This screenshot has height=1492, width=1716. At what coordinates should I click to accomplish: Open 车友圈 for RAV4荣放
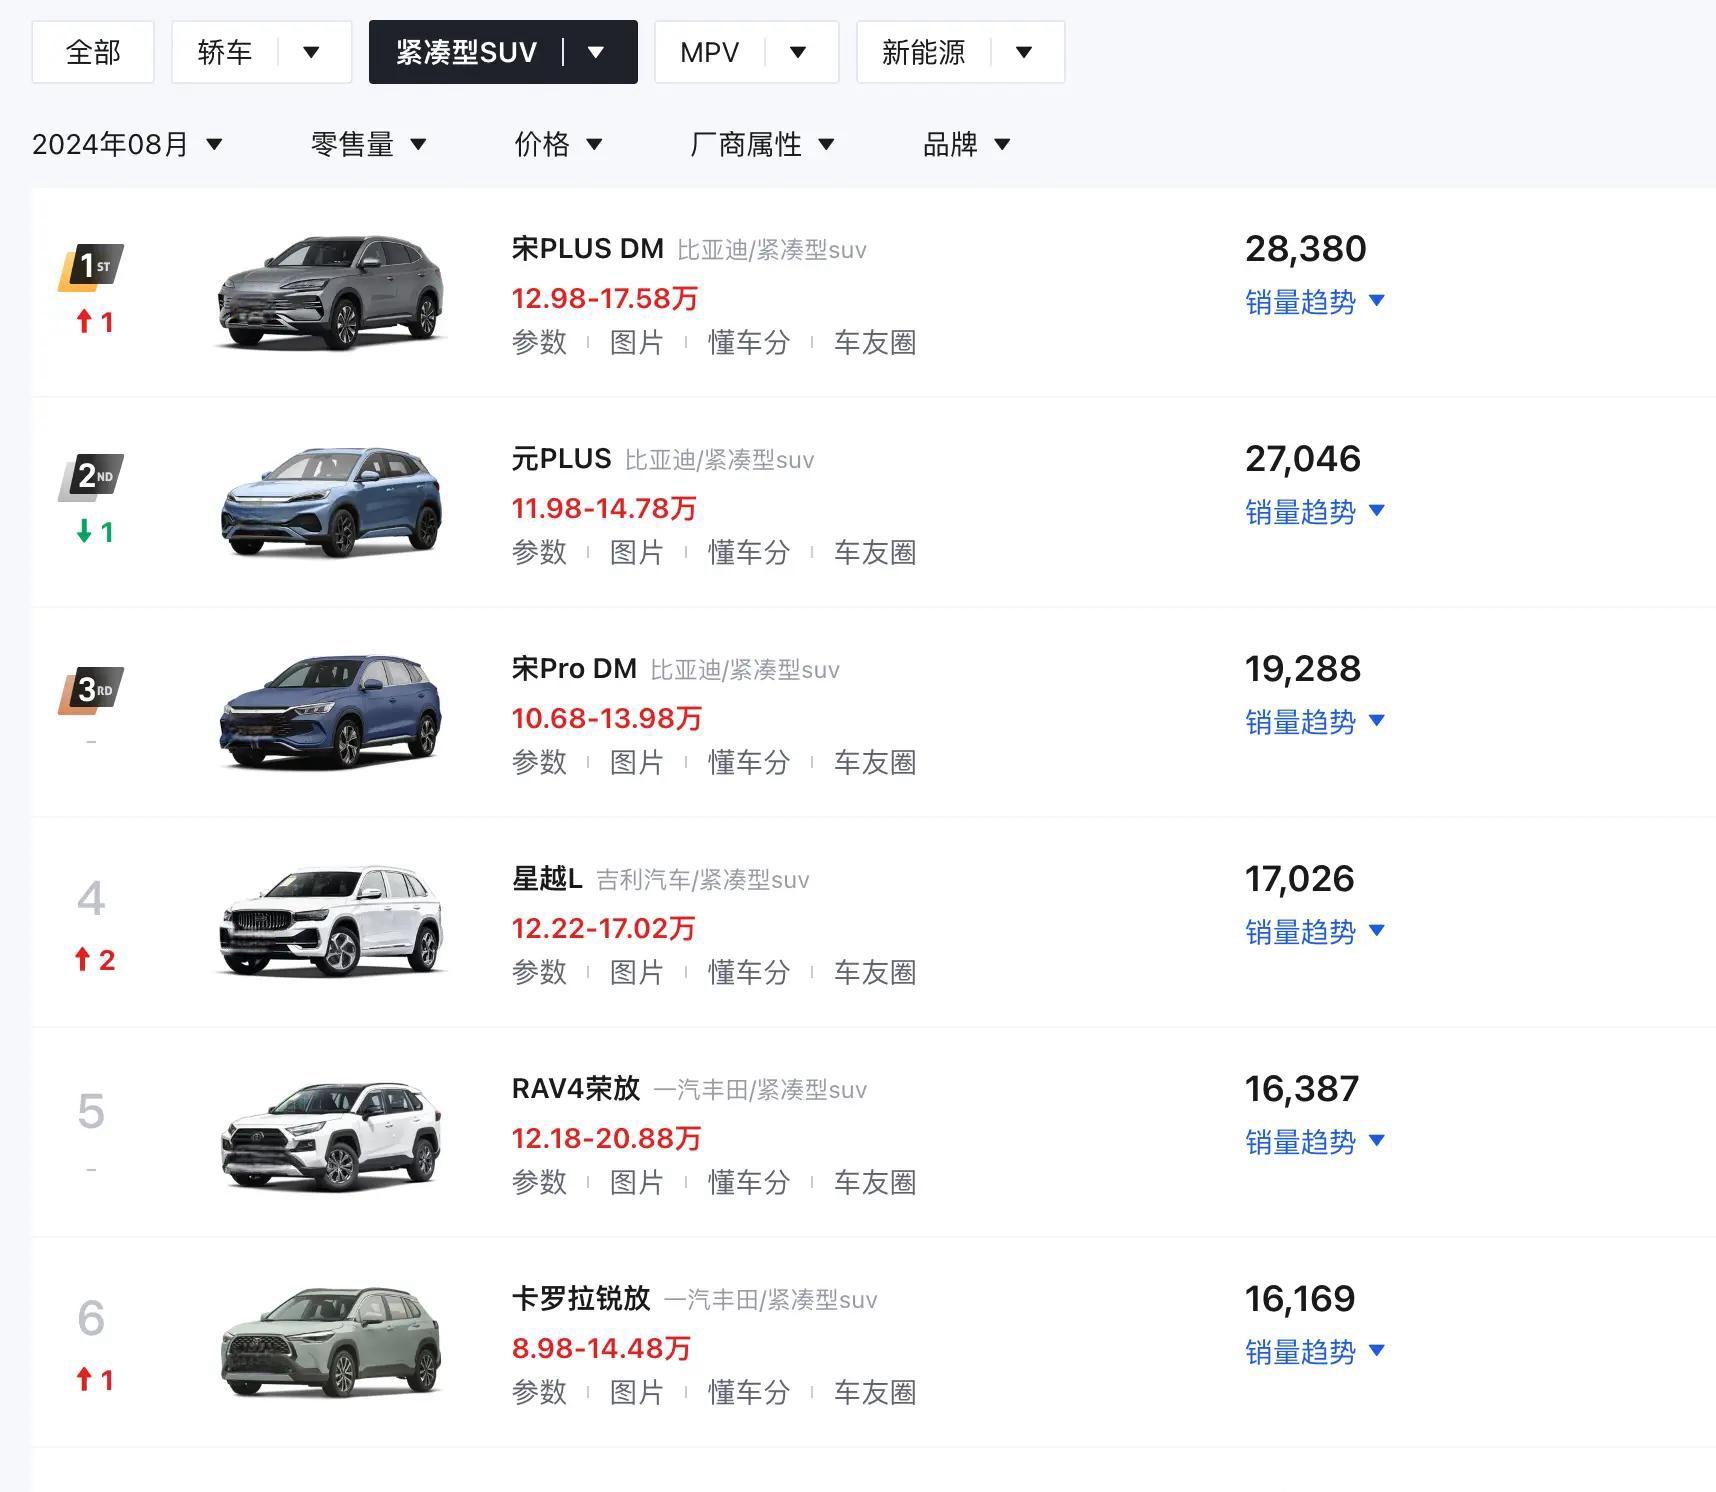(x=875, y=1182)
